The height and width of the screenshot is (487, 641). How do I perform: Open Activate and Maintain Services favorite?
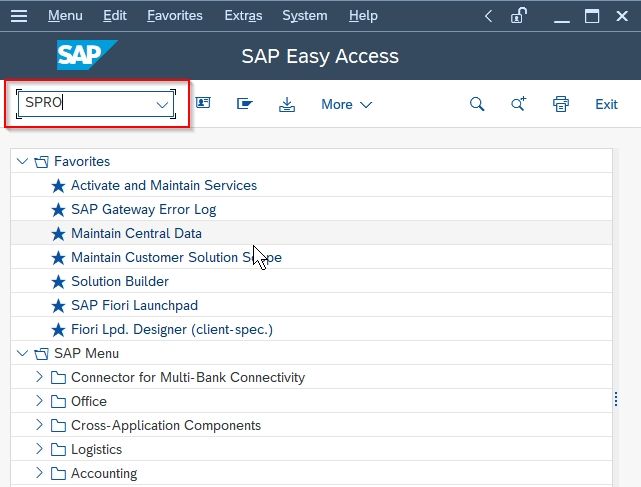(x=164, y=185)
